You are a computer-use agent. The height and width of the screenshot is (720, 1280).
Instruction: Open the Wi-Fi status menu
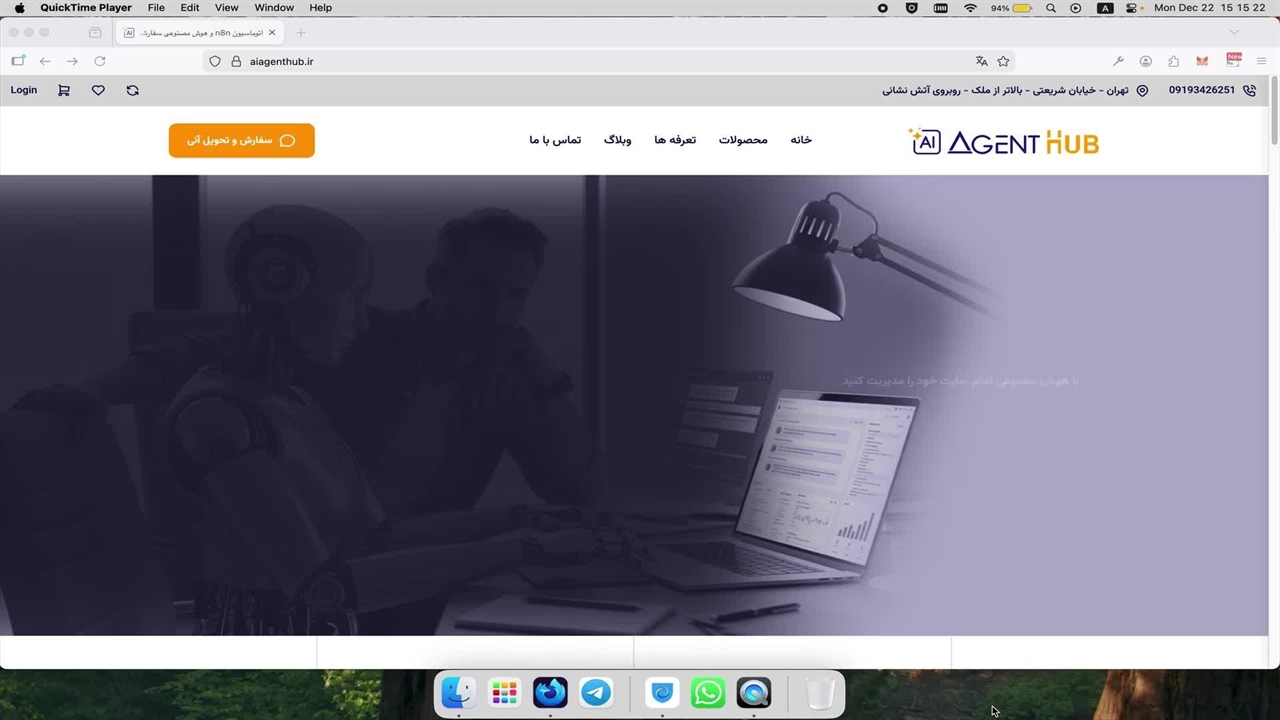coord(970,8)
